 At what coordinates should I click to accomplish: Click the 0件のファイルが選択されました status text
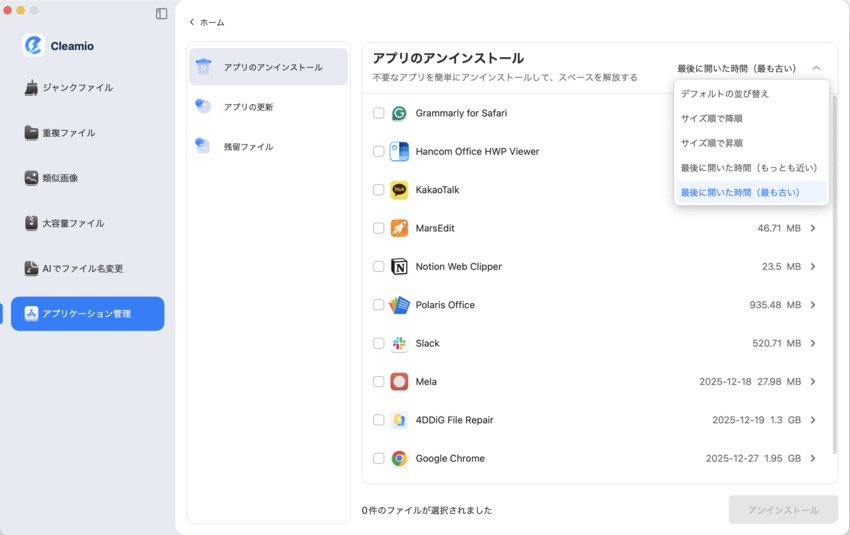[x=427, y=510]
